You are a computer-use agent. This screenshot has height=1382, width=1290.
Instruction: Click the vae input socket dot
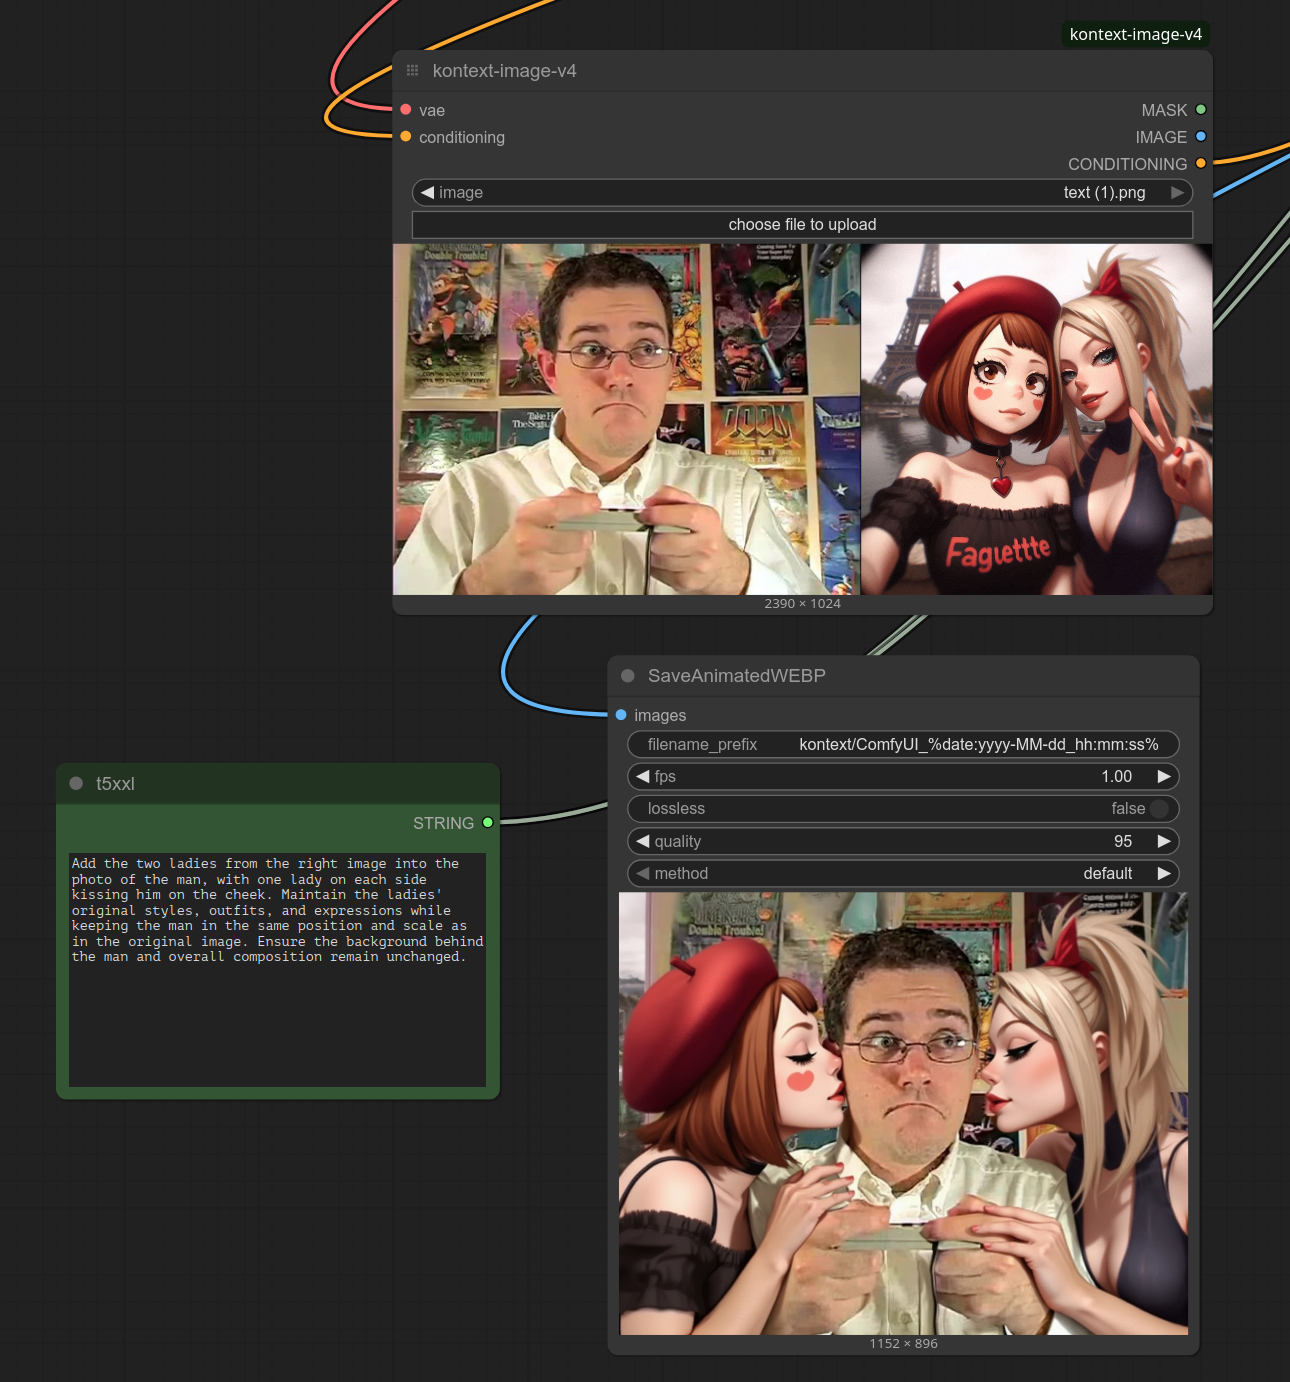[406, 110]
